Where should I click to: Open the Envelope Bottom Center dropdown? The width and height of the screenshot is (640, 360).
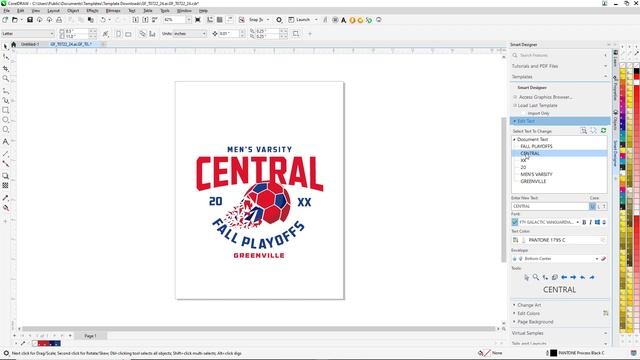point(597,259)
